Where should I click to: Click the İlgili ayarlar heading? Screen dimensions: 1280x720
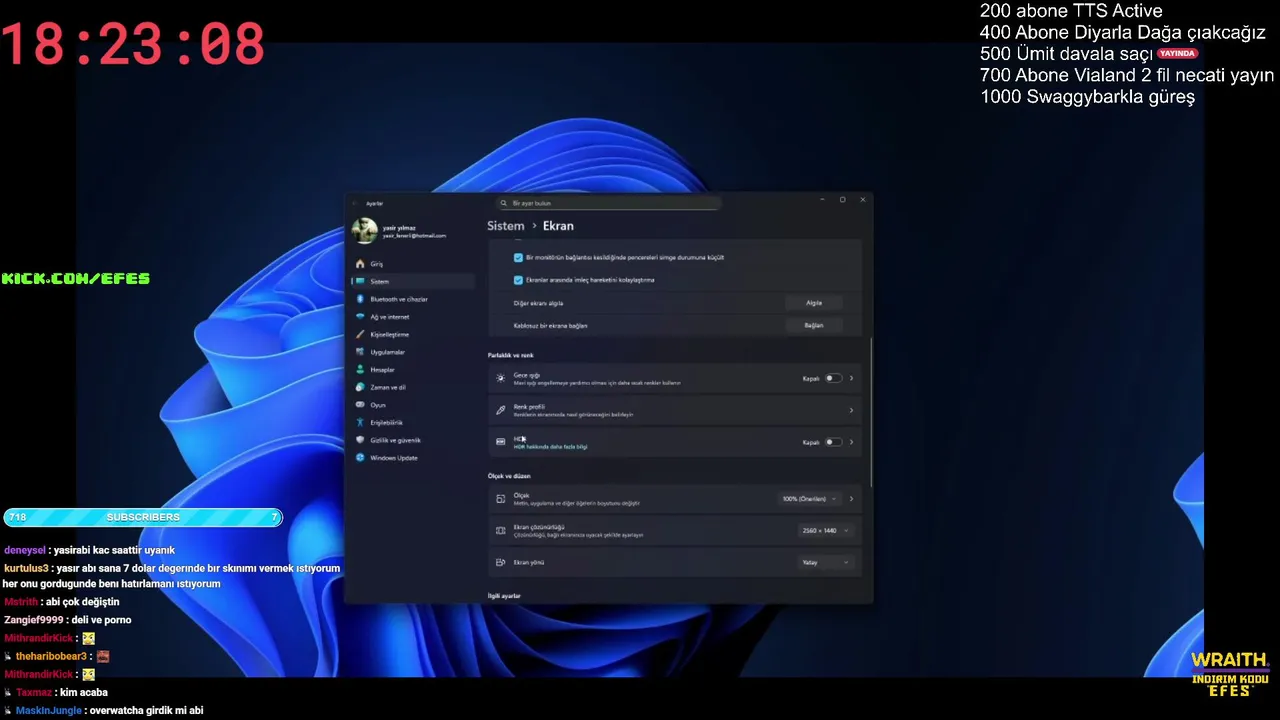[504, 596]
